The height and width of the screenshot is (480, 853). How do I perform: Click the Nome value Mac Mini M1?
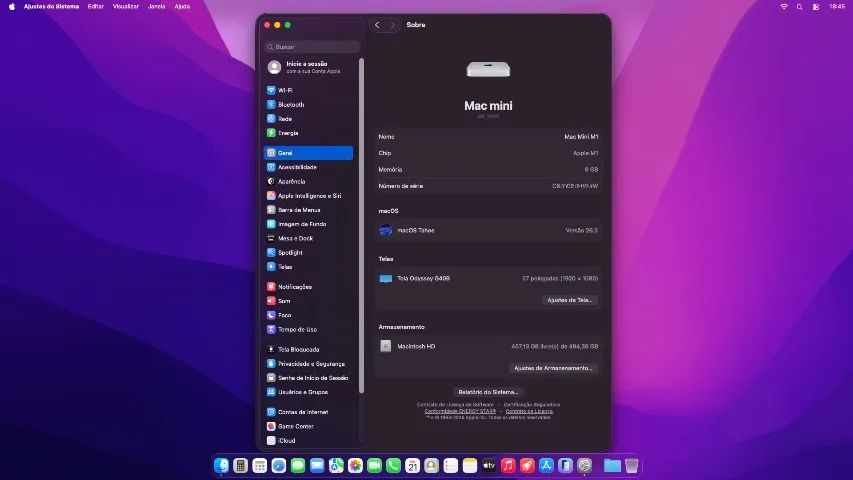pyautogui.click(x=581, y=137)
